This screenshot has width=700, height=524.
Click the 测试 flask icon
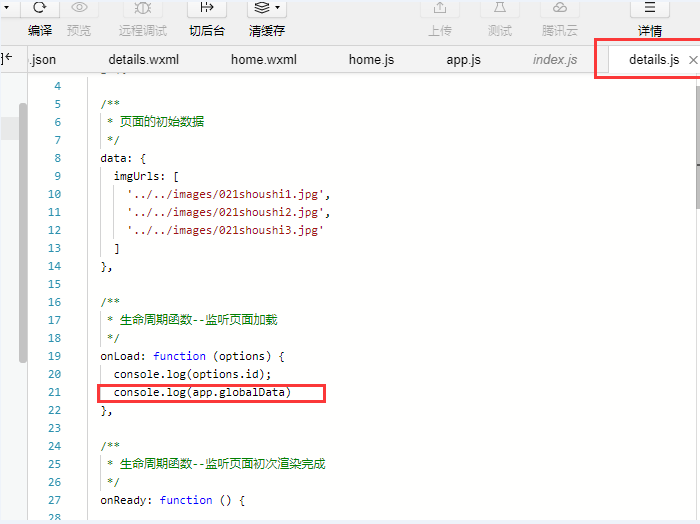[500, 7]
